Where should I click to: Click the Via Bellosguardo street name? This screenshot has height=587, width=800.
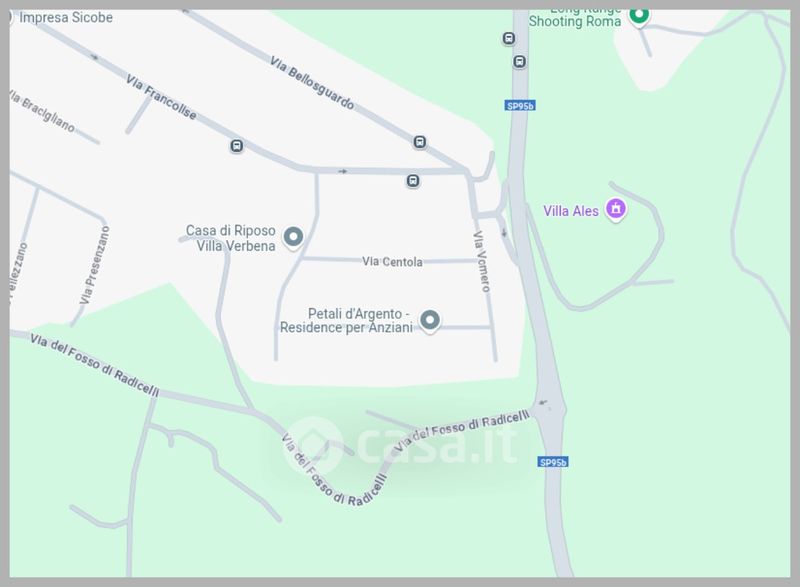tap(312, 83)
